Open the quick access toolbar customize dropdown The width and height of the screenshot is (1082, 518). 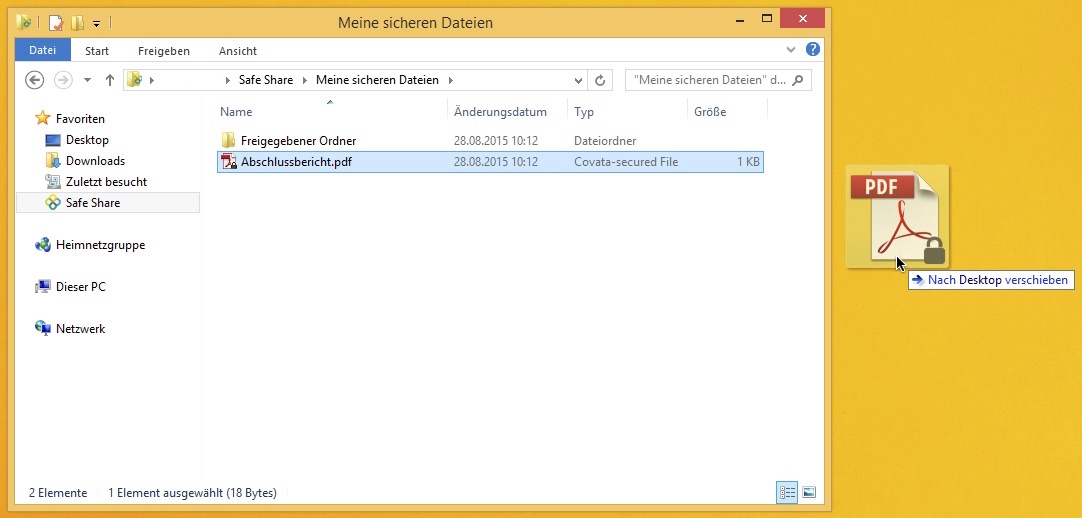click(97, 23)
